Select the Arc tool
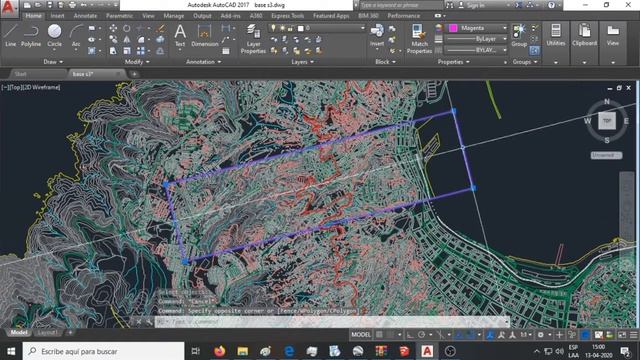Image resolution: width=640 pixels, height=360 pixels. coord(76,36)
